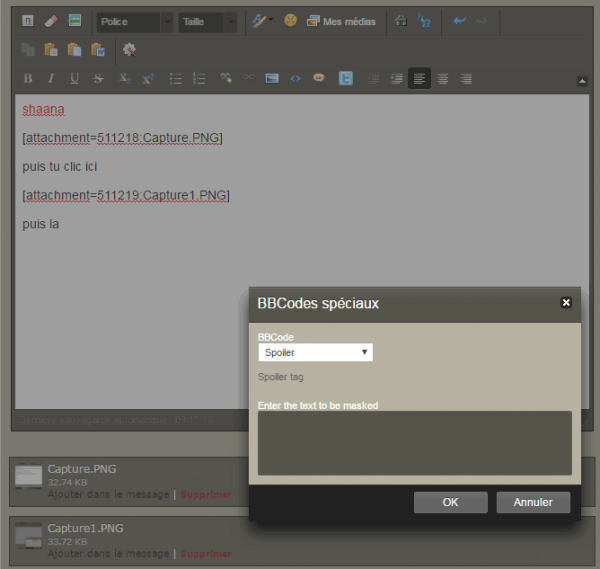Click Ajouter dans le message for Capture.PNG
The height and width of the screenshot is (569, 600).
(108, 495)
